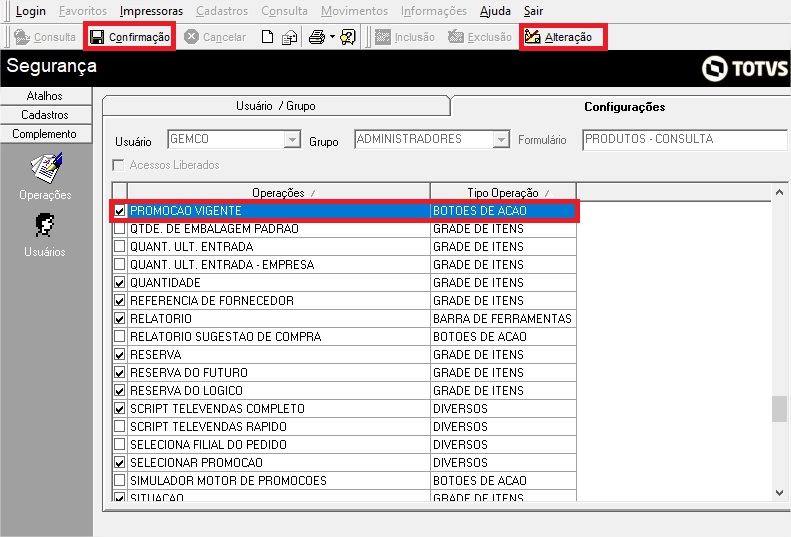Viewport: 791px width, 537px height.
Task: Uncheck REFERENCIA DE FORNECEDOR checkbox
Action: [x=120, y=300]
